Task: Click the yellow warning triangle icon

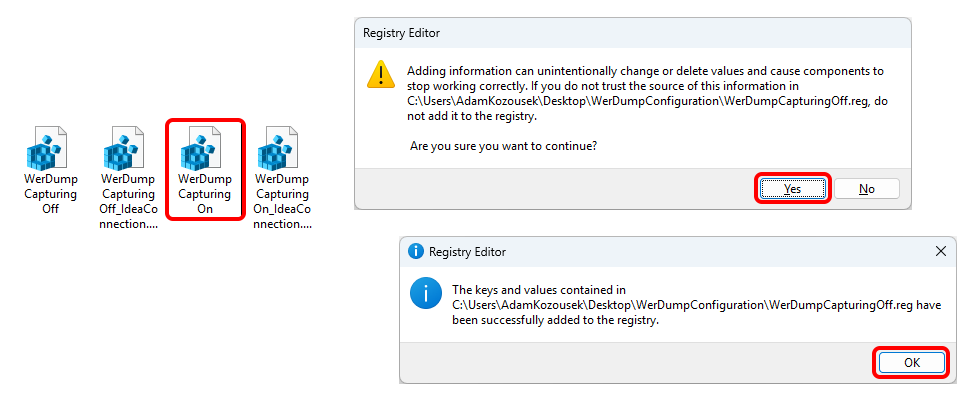Action: (x=381, y=74)
